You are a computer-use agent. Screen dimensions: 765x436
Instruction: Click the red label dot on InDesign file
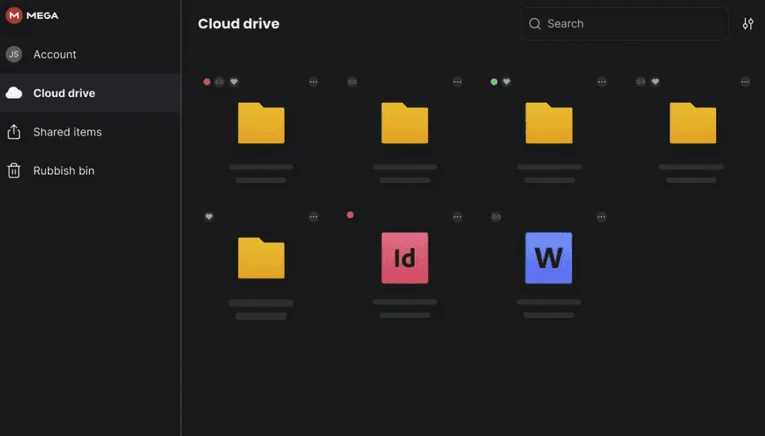pyautogui.click(x=350, y=215)
